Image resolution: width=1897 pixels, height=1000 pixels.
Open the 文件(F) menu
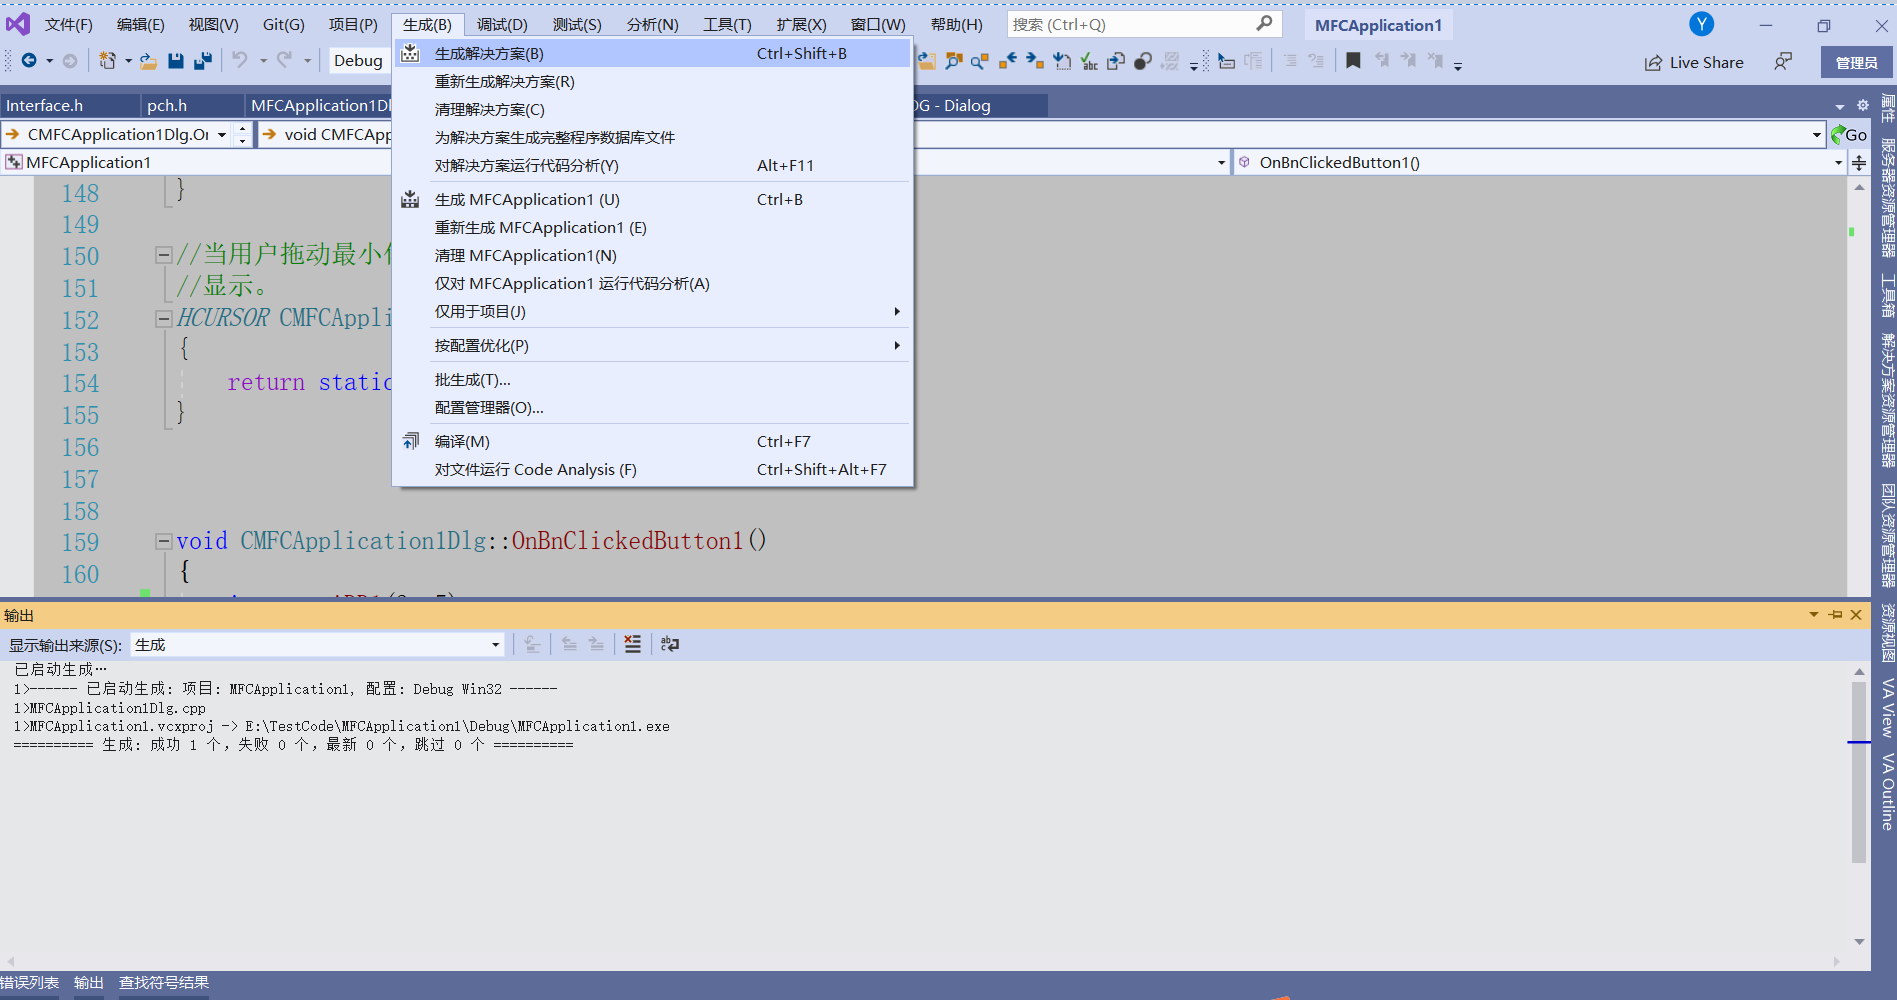coord(69,24)
